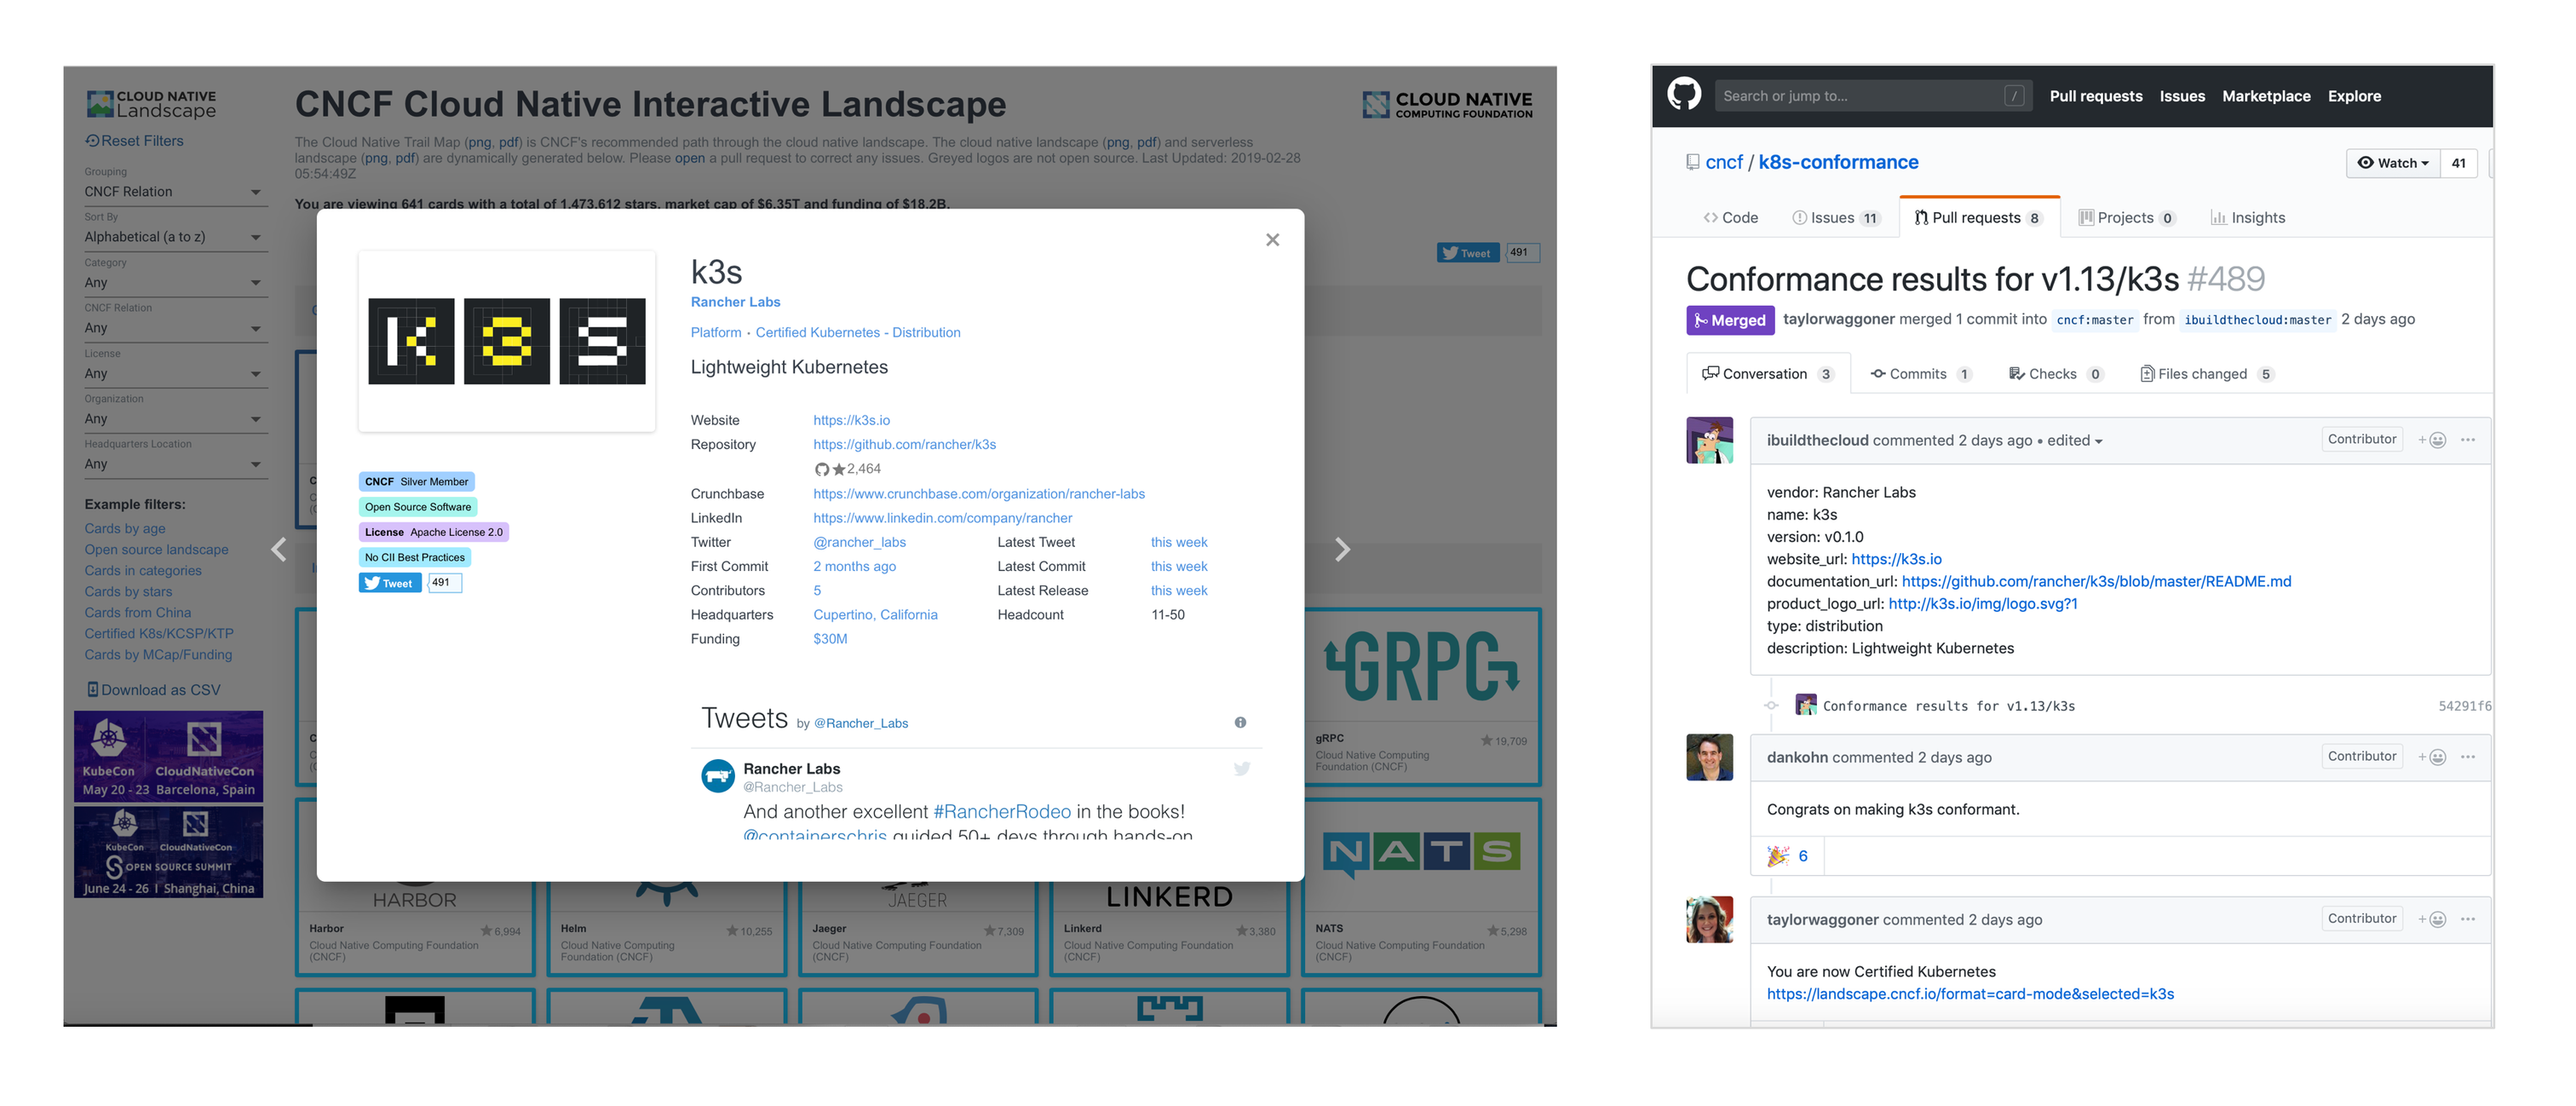
Task: Click the Tweet button under license badges
Action: point(390,583)
